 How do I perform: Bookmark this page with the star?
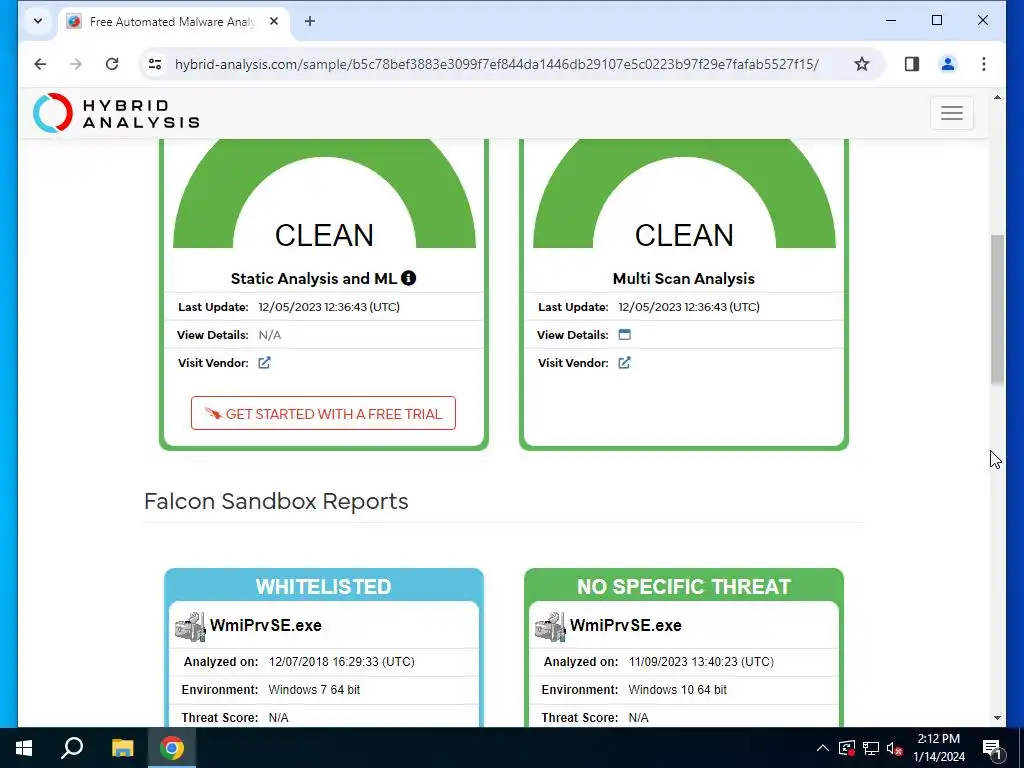862,64
